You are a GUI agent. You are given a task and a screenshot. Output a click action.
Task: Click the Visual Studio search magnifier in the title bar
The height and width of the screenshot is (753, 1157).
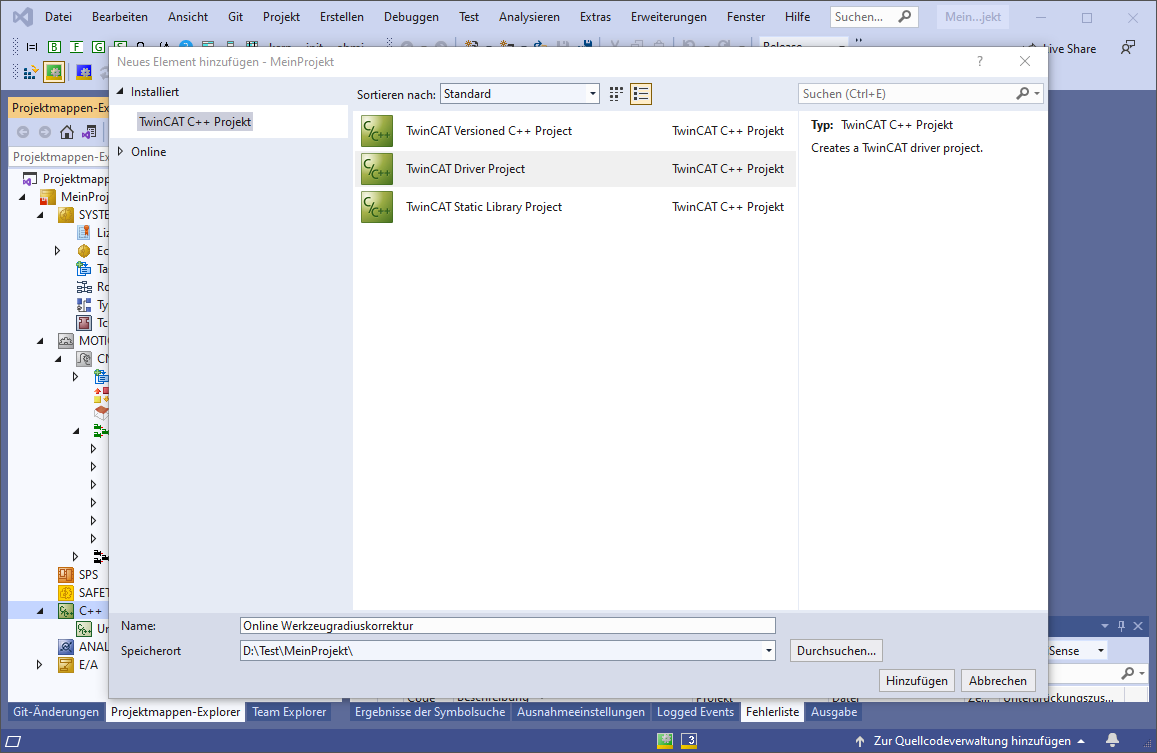[905, 16]
